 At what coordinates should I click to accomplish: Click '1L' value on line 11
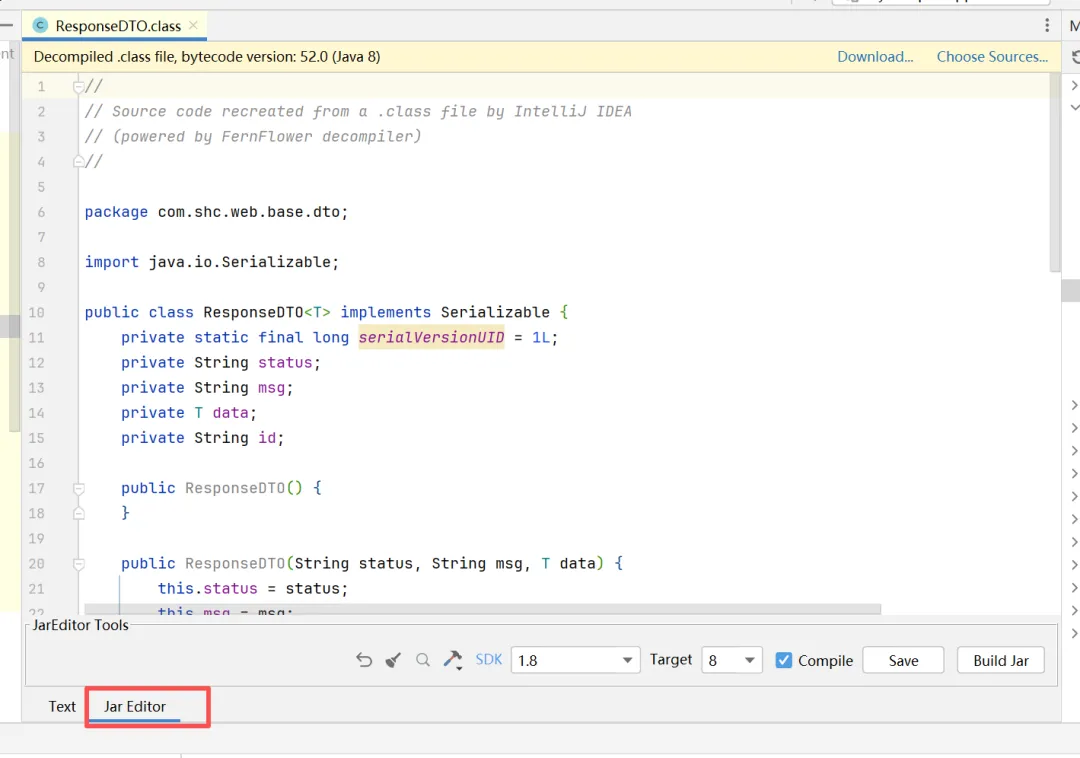pos(541,337)
